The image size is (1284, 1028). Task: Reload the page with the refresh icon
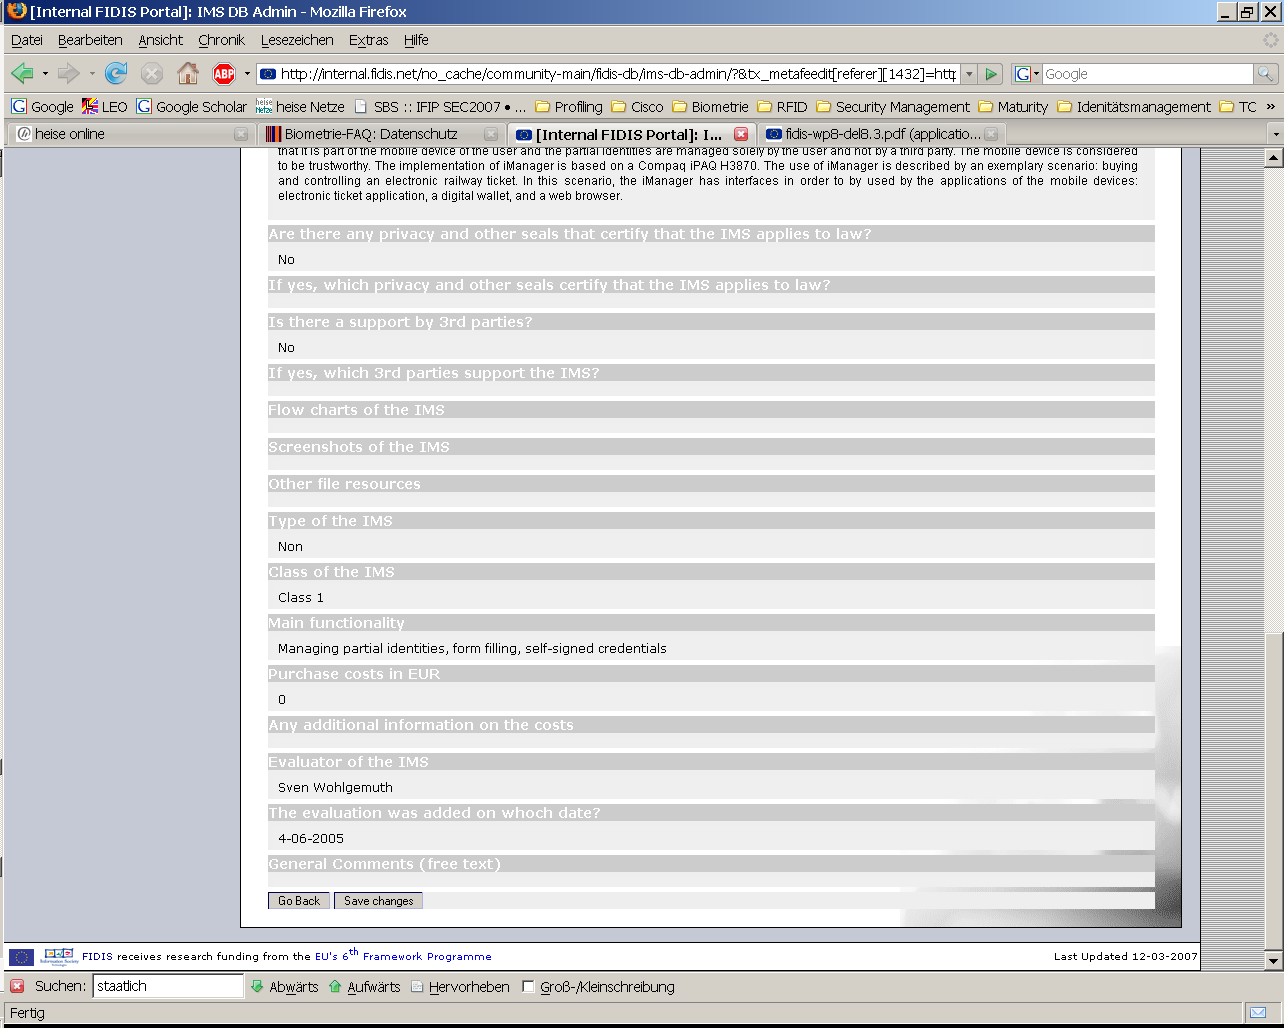click(x=116, y=73)
